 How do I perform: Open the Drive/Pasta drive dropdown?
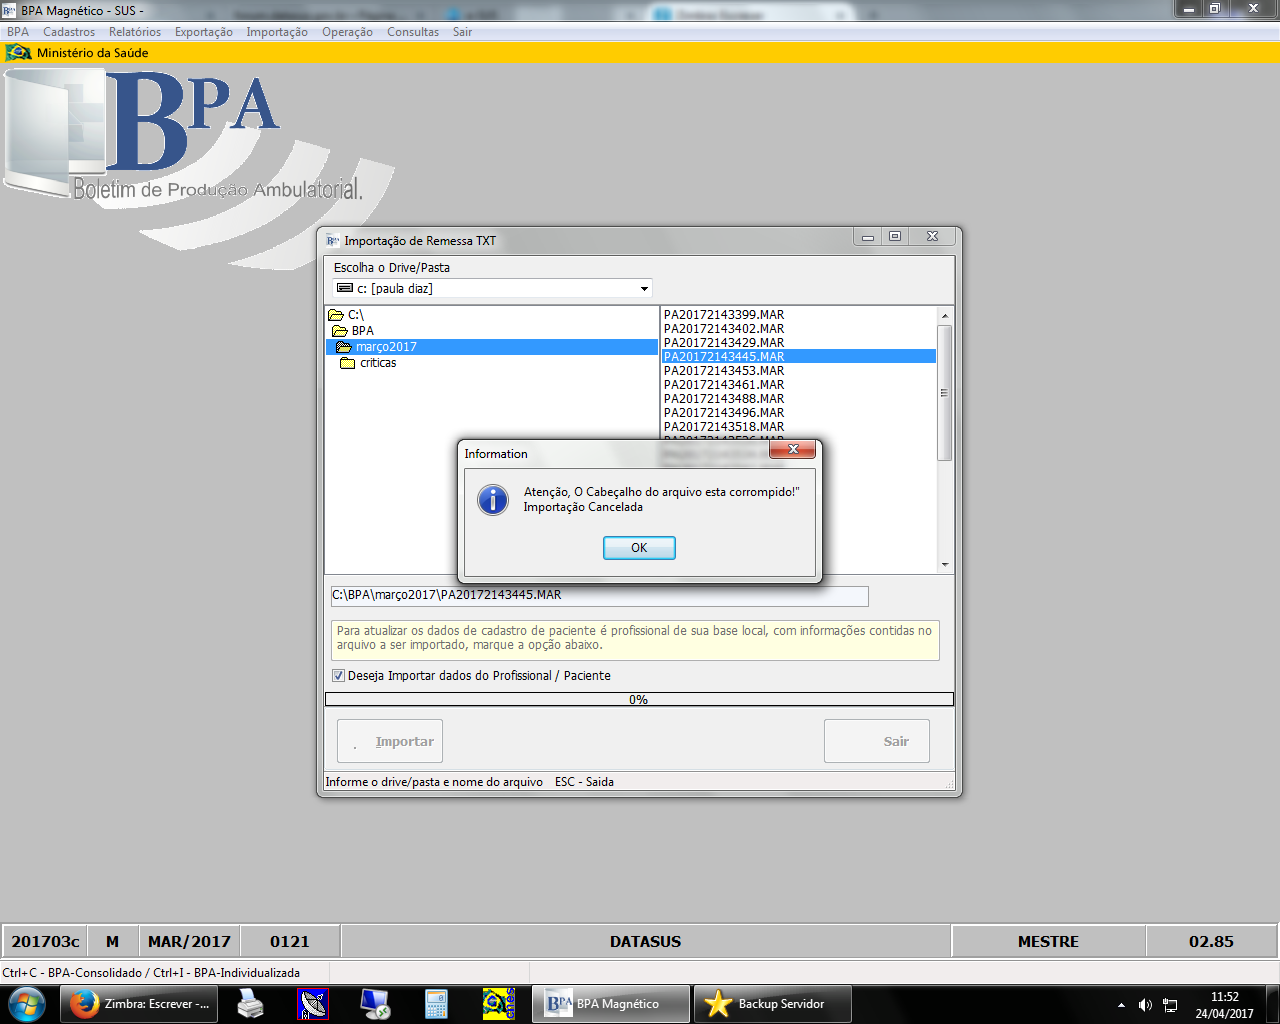pyautogui.click(x=644, y=289)
